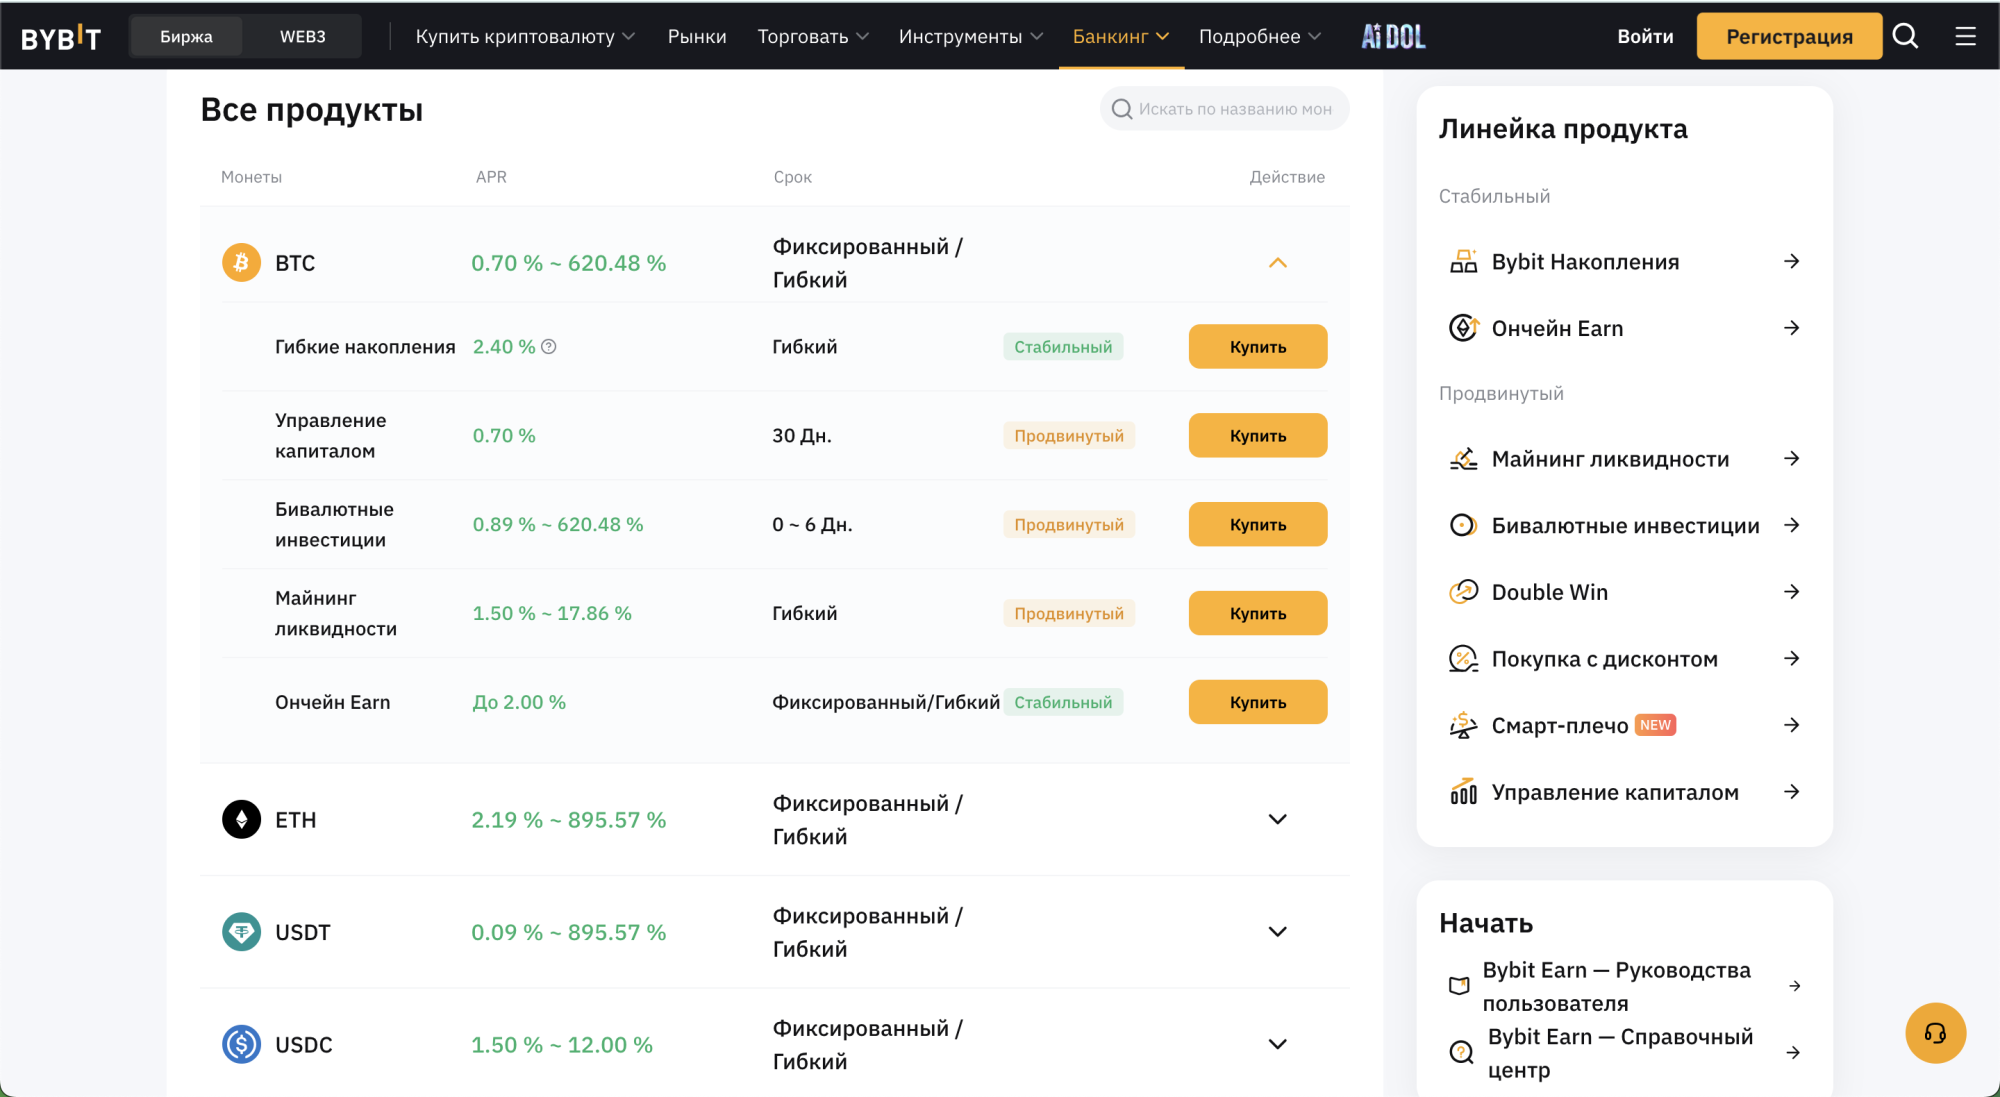Click the BTC coin icon
This screenshot has width=2000, height=1097.
point(241,263)
